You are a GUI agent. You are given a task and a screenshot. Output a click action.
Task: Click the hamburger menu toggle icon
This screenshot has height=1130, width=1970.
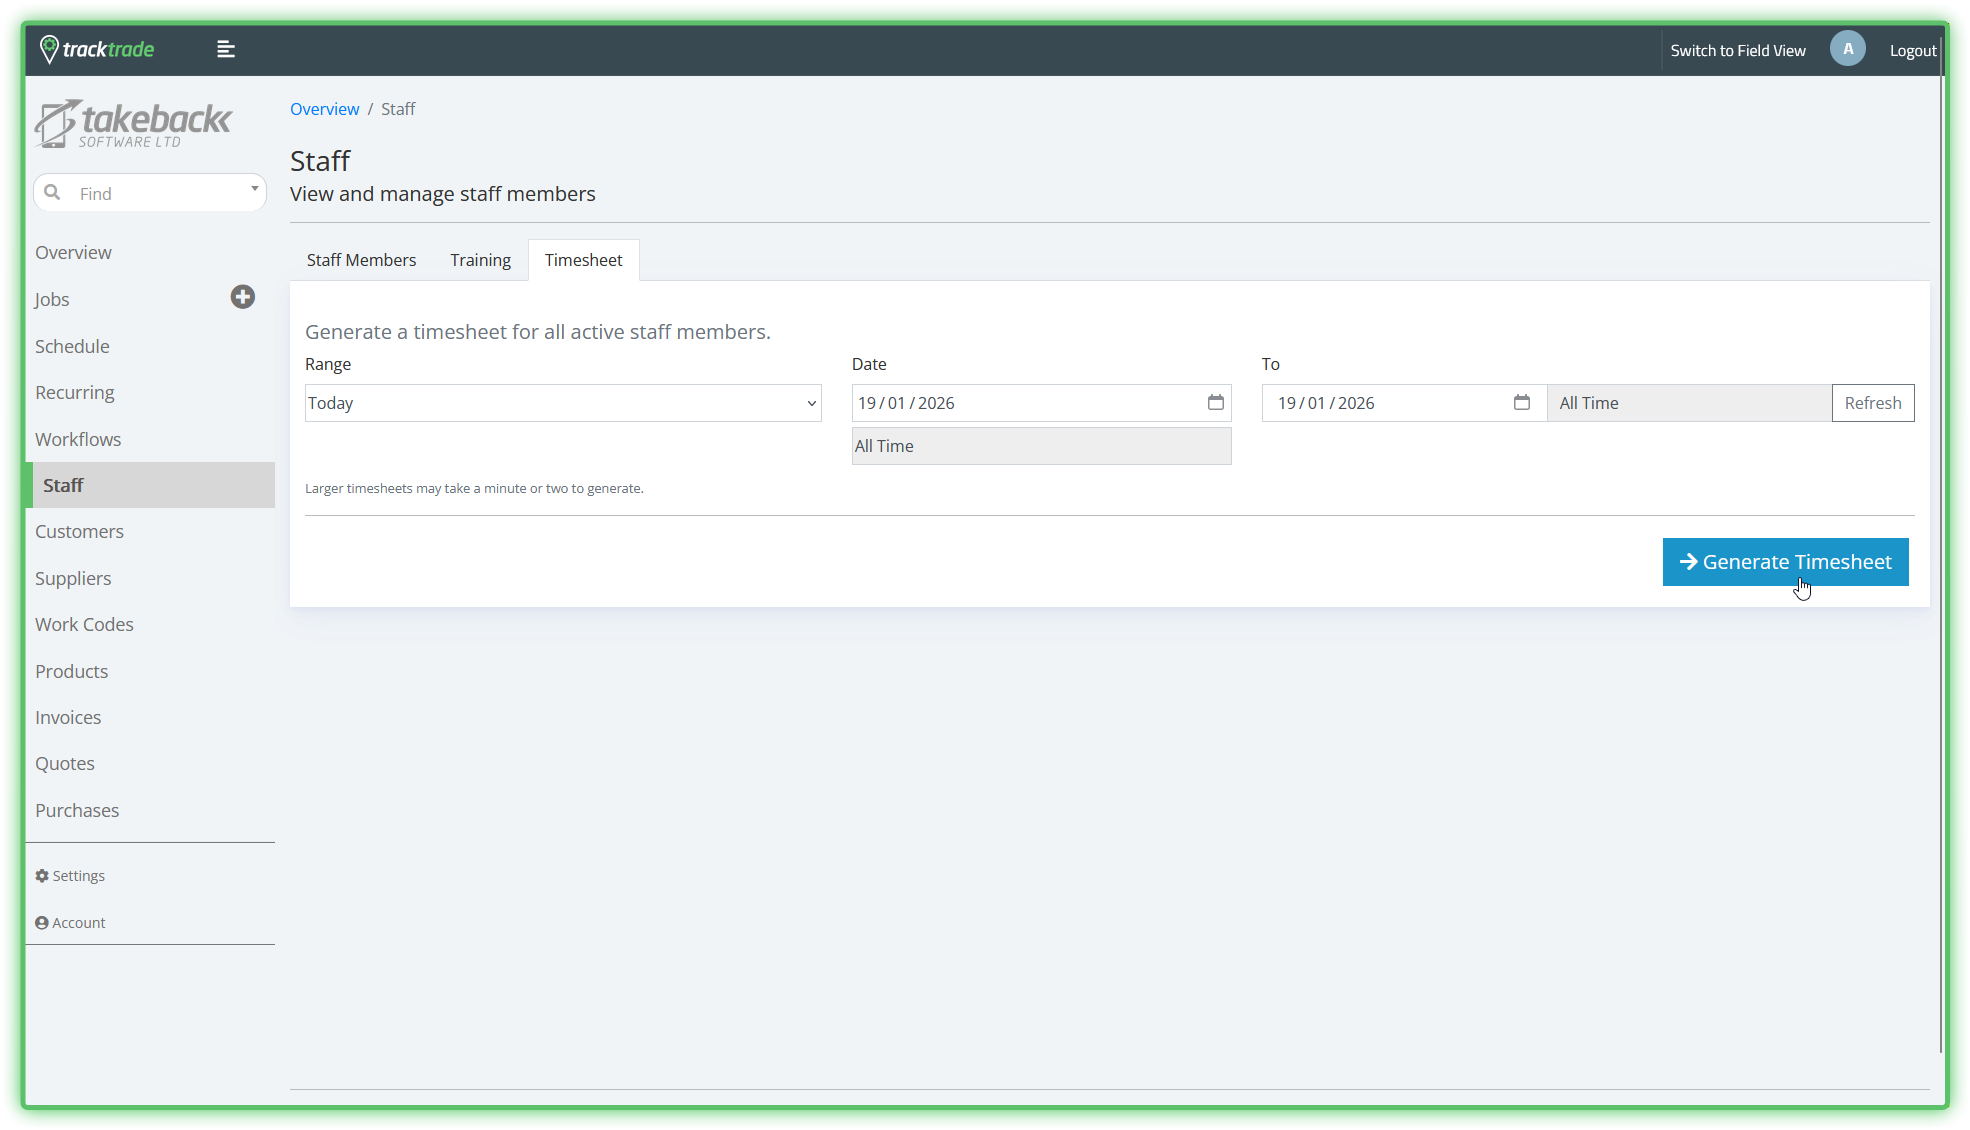[226, 49]
